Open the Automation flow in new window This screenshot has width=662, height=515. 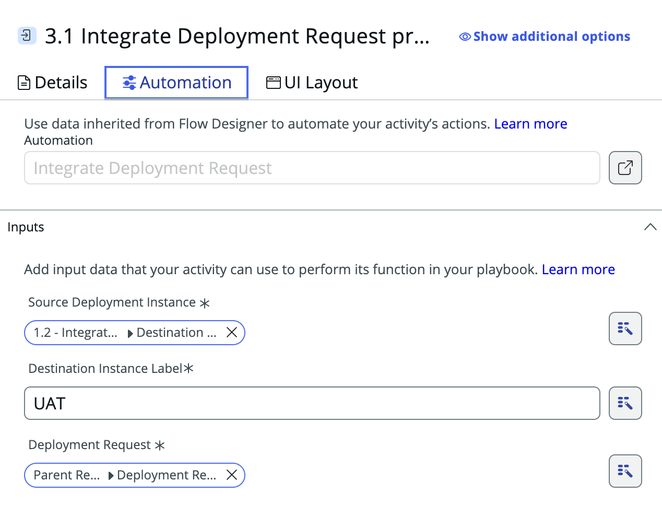(x=625, y=168)
